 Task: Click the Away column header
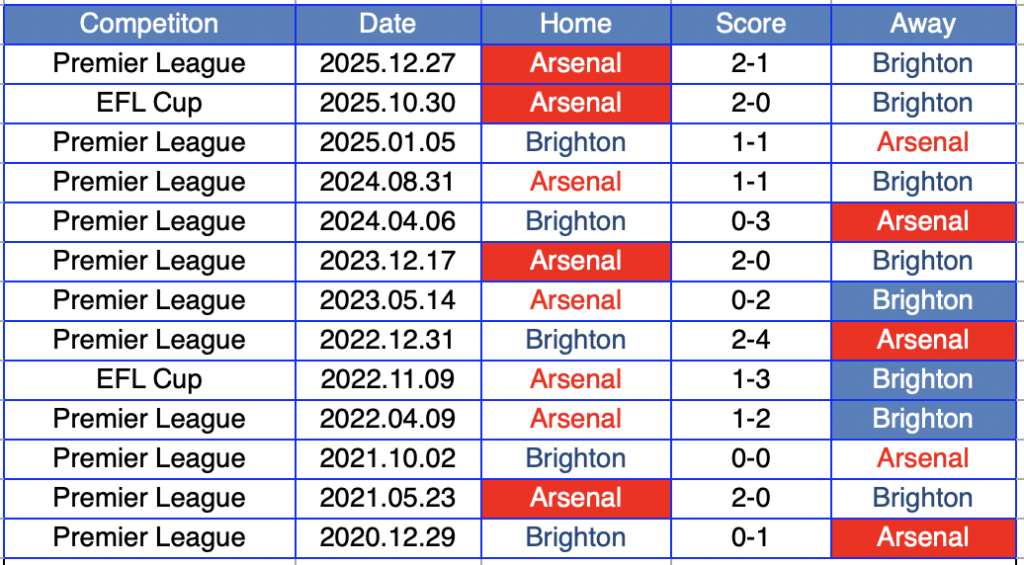(x=922, y=24)
